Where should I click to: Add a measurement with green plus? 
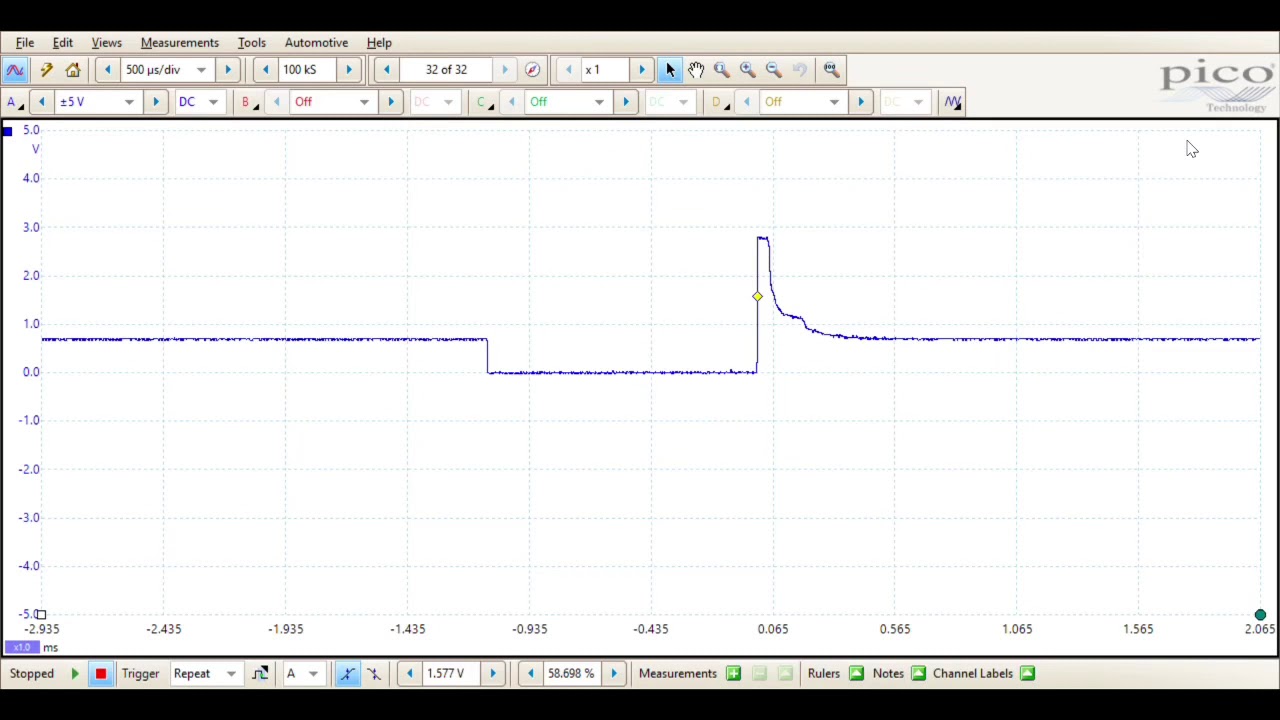coord(733,674)
